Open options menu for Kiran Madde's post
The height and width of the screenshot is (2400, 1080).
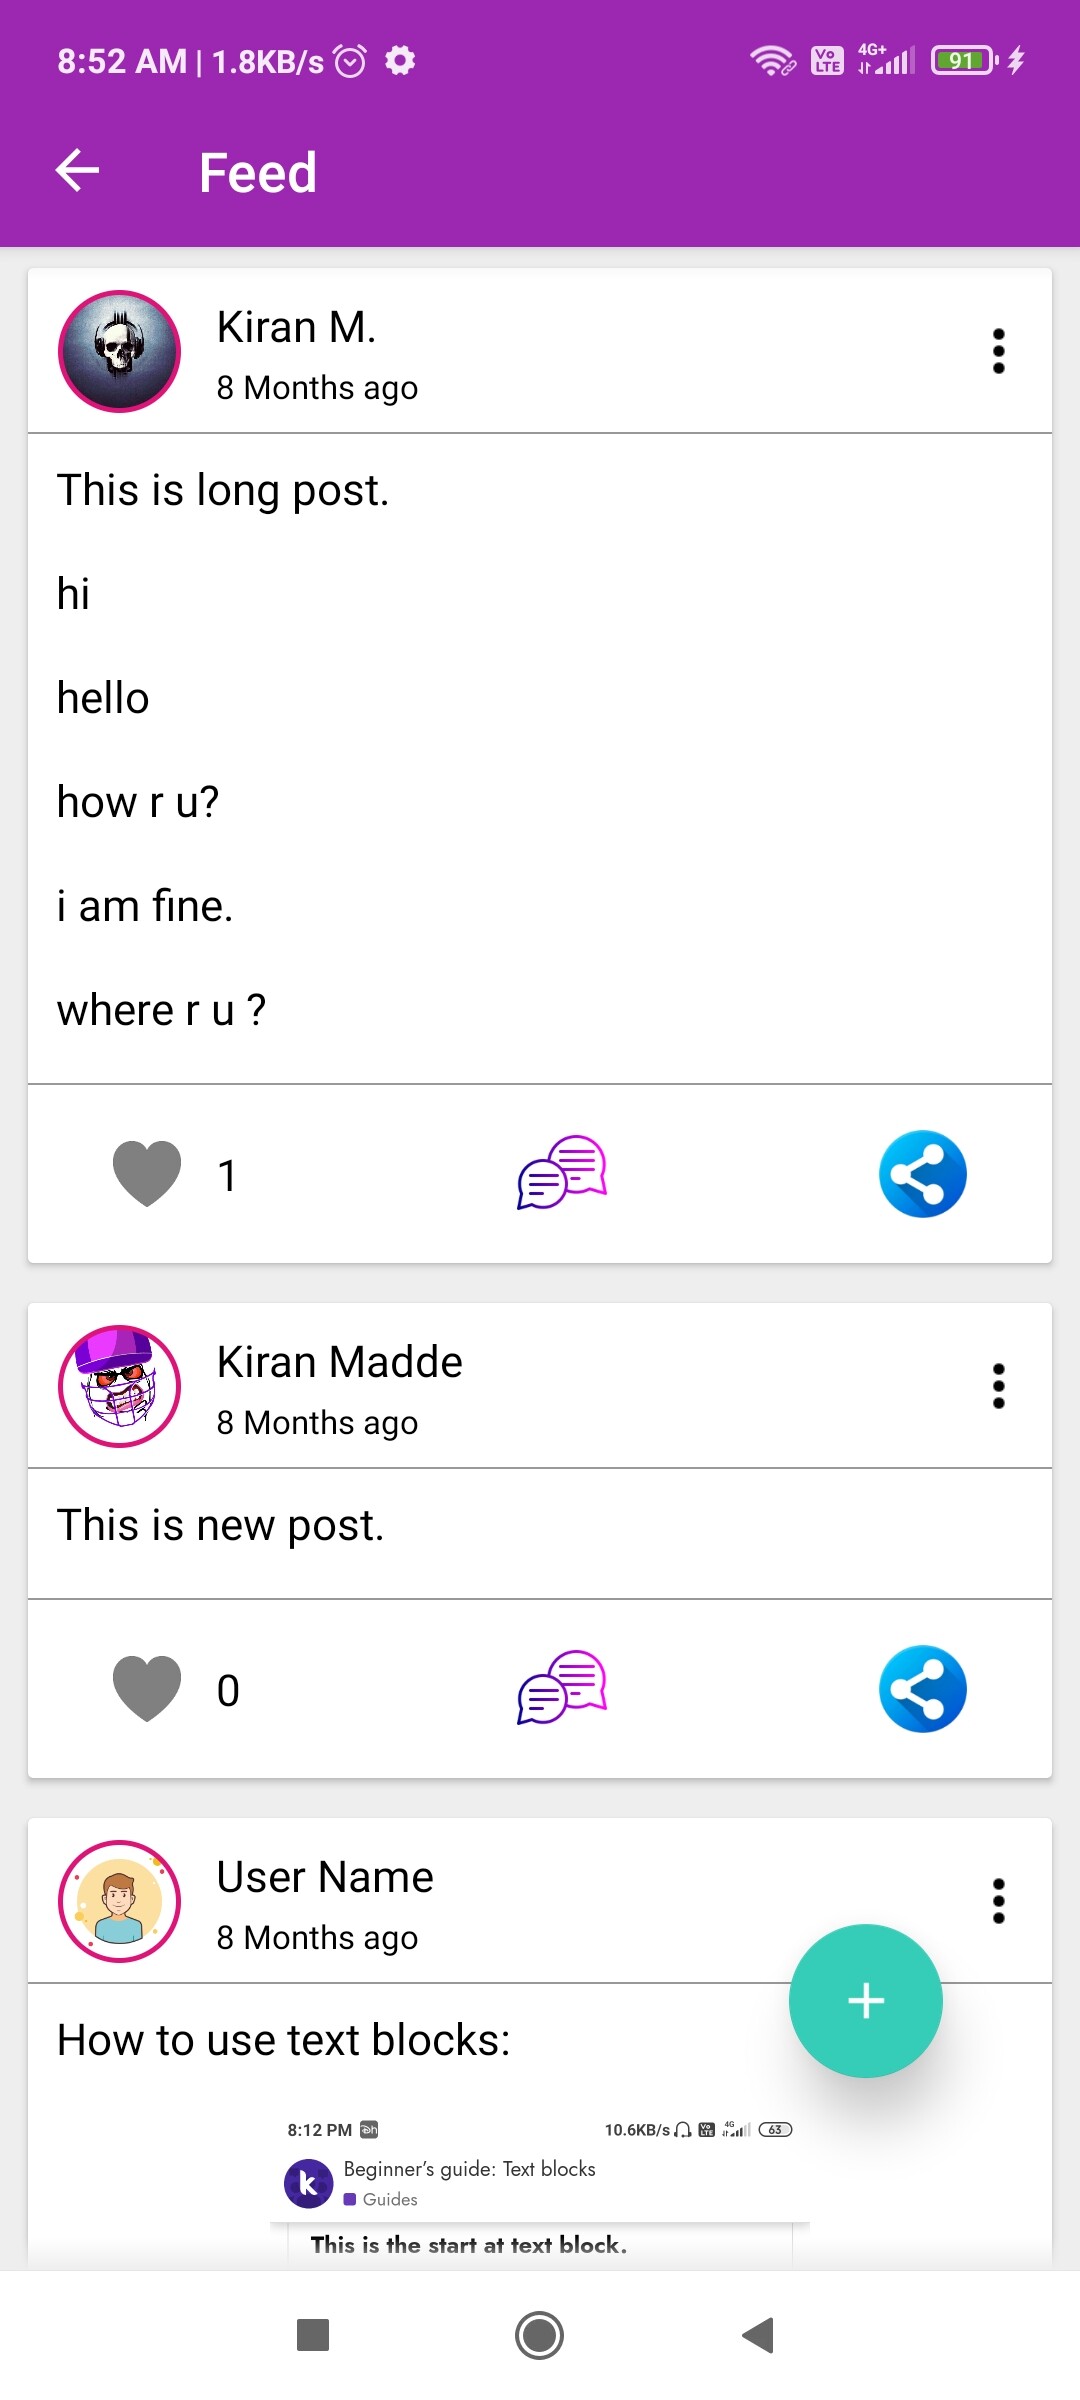tap(998, 1386)
